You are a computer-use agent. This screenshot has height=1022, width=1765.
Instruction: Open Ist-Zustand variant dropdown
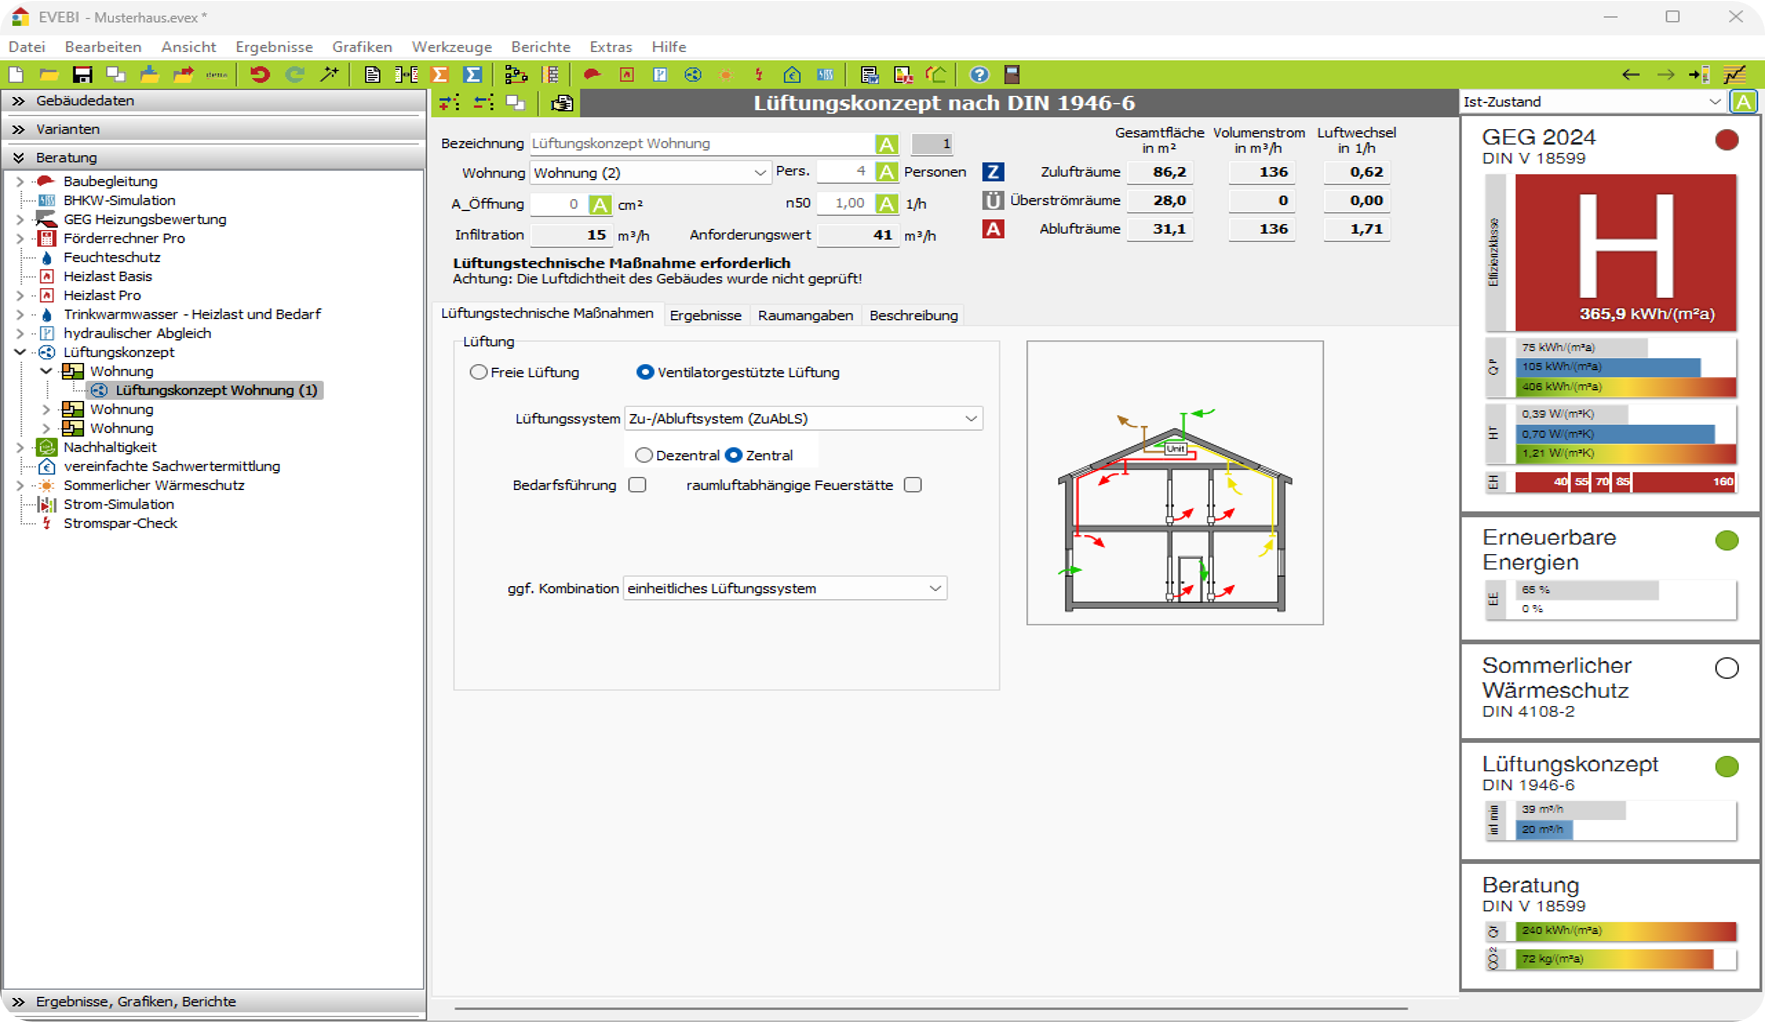coord(1593,102)
